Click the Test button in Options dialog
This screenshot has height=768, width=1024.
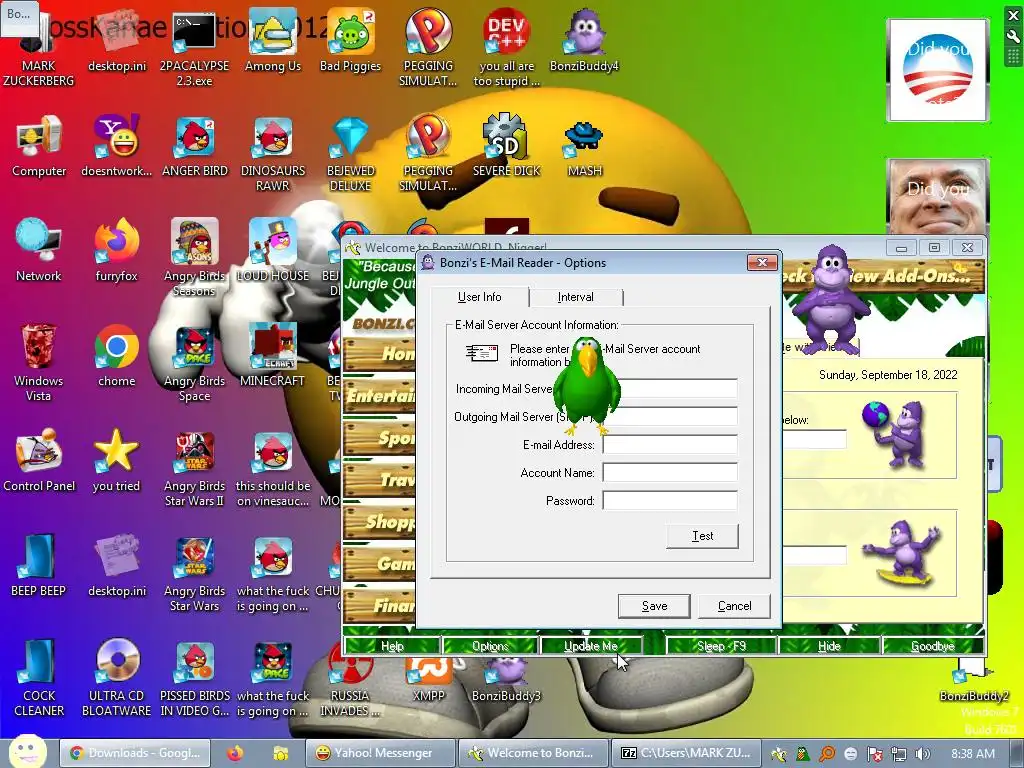coord(702,536)
